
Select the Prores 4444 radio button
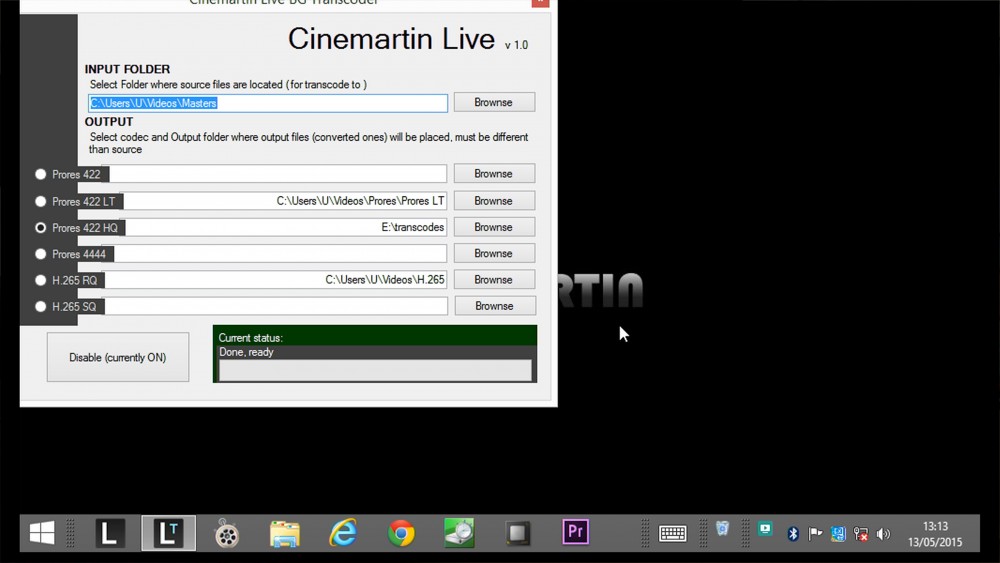point(41,254)
